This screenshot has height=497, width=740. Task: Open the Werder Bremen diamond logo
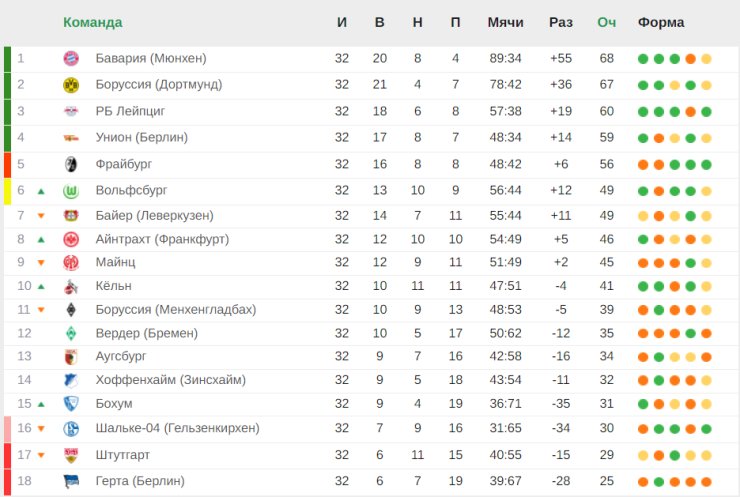point(71,333)
